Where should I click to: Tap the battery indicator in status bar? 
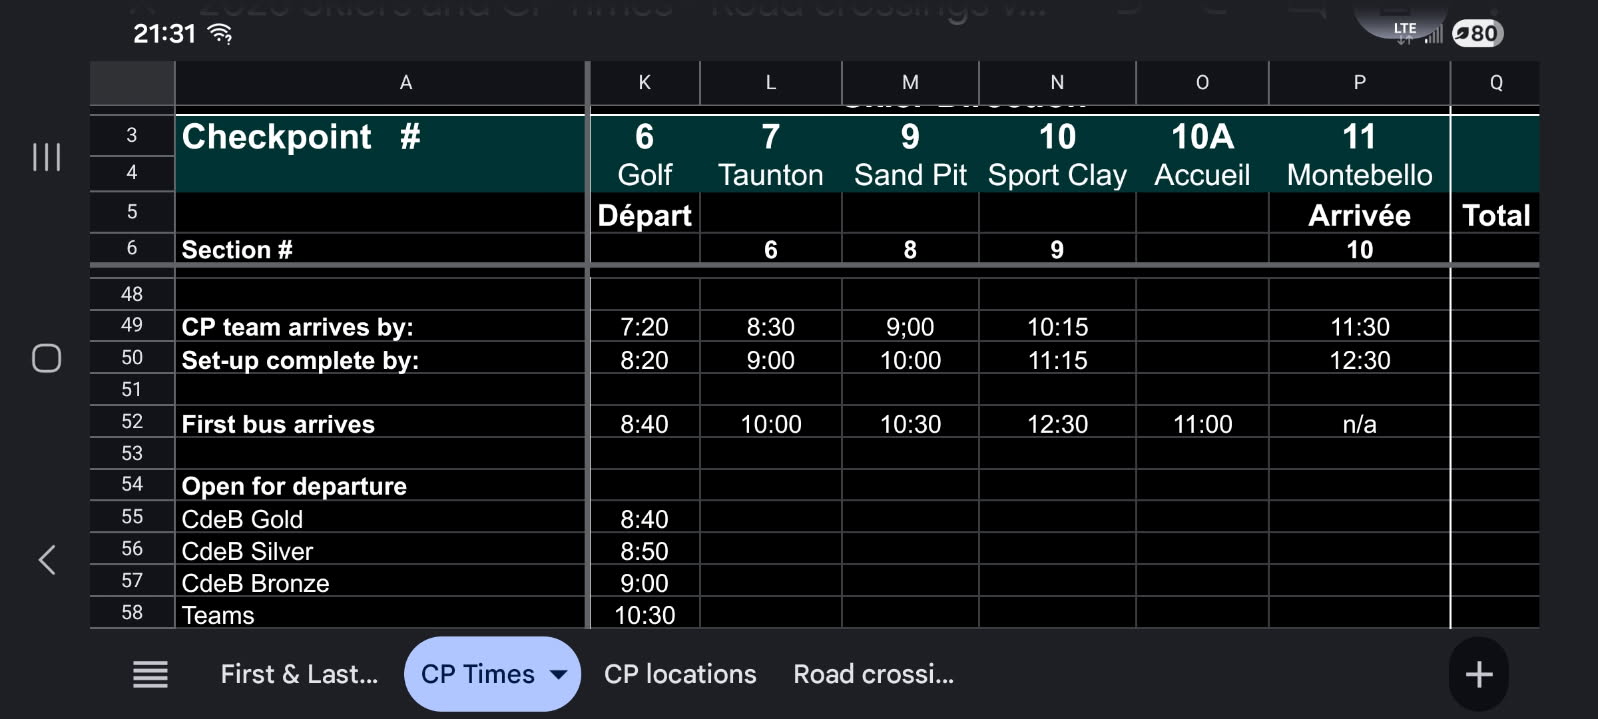(1477, 33)
